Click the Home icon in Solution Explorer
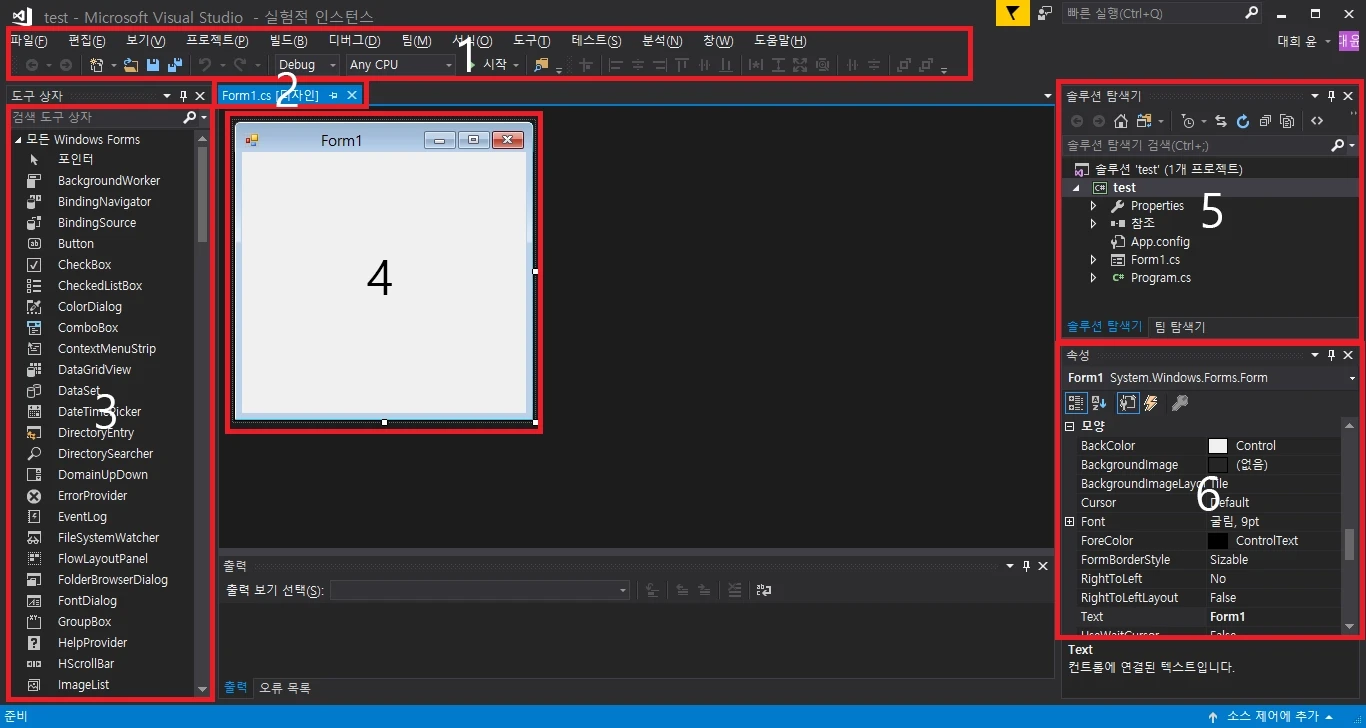 [x=1121, y=121]
